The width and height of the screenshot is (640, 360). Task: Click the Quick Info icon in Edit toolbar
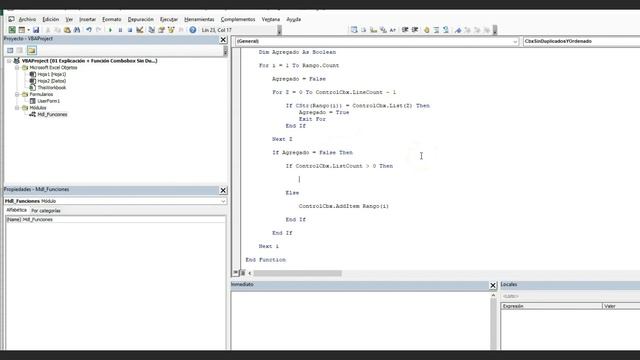(x=373, y=30)
